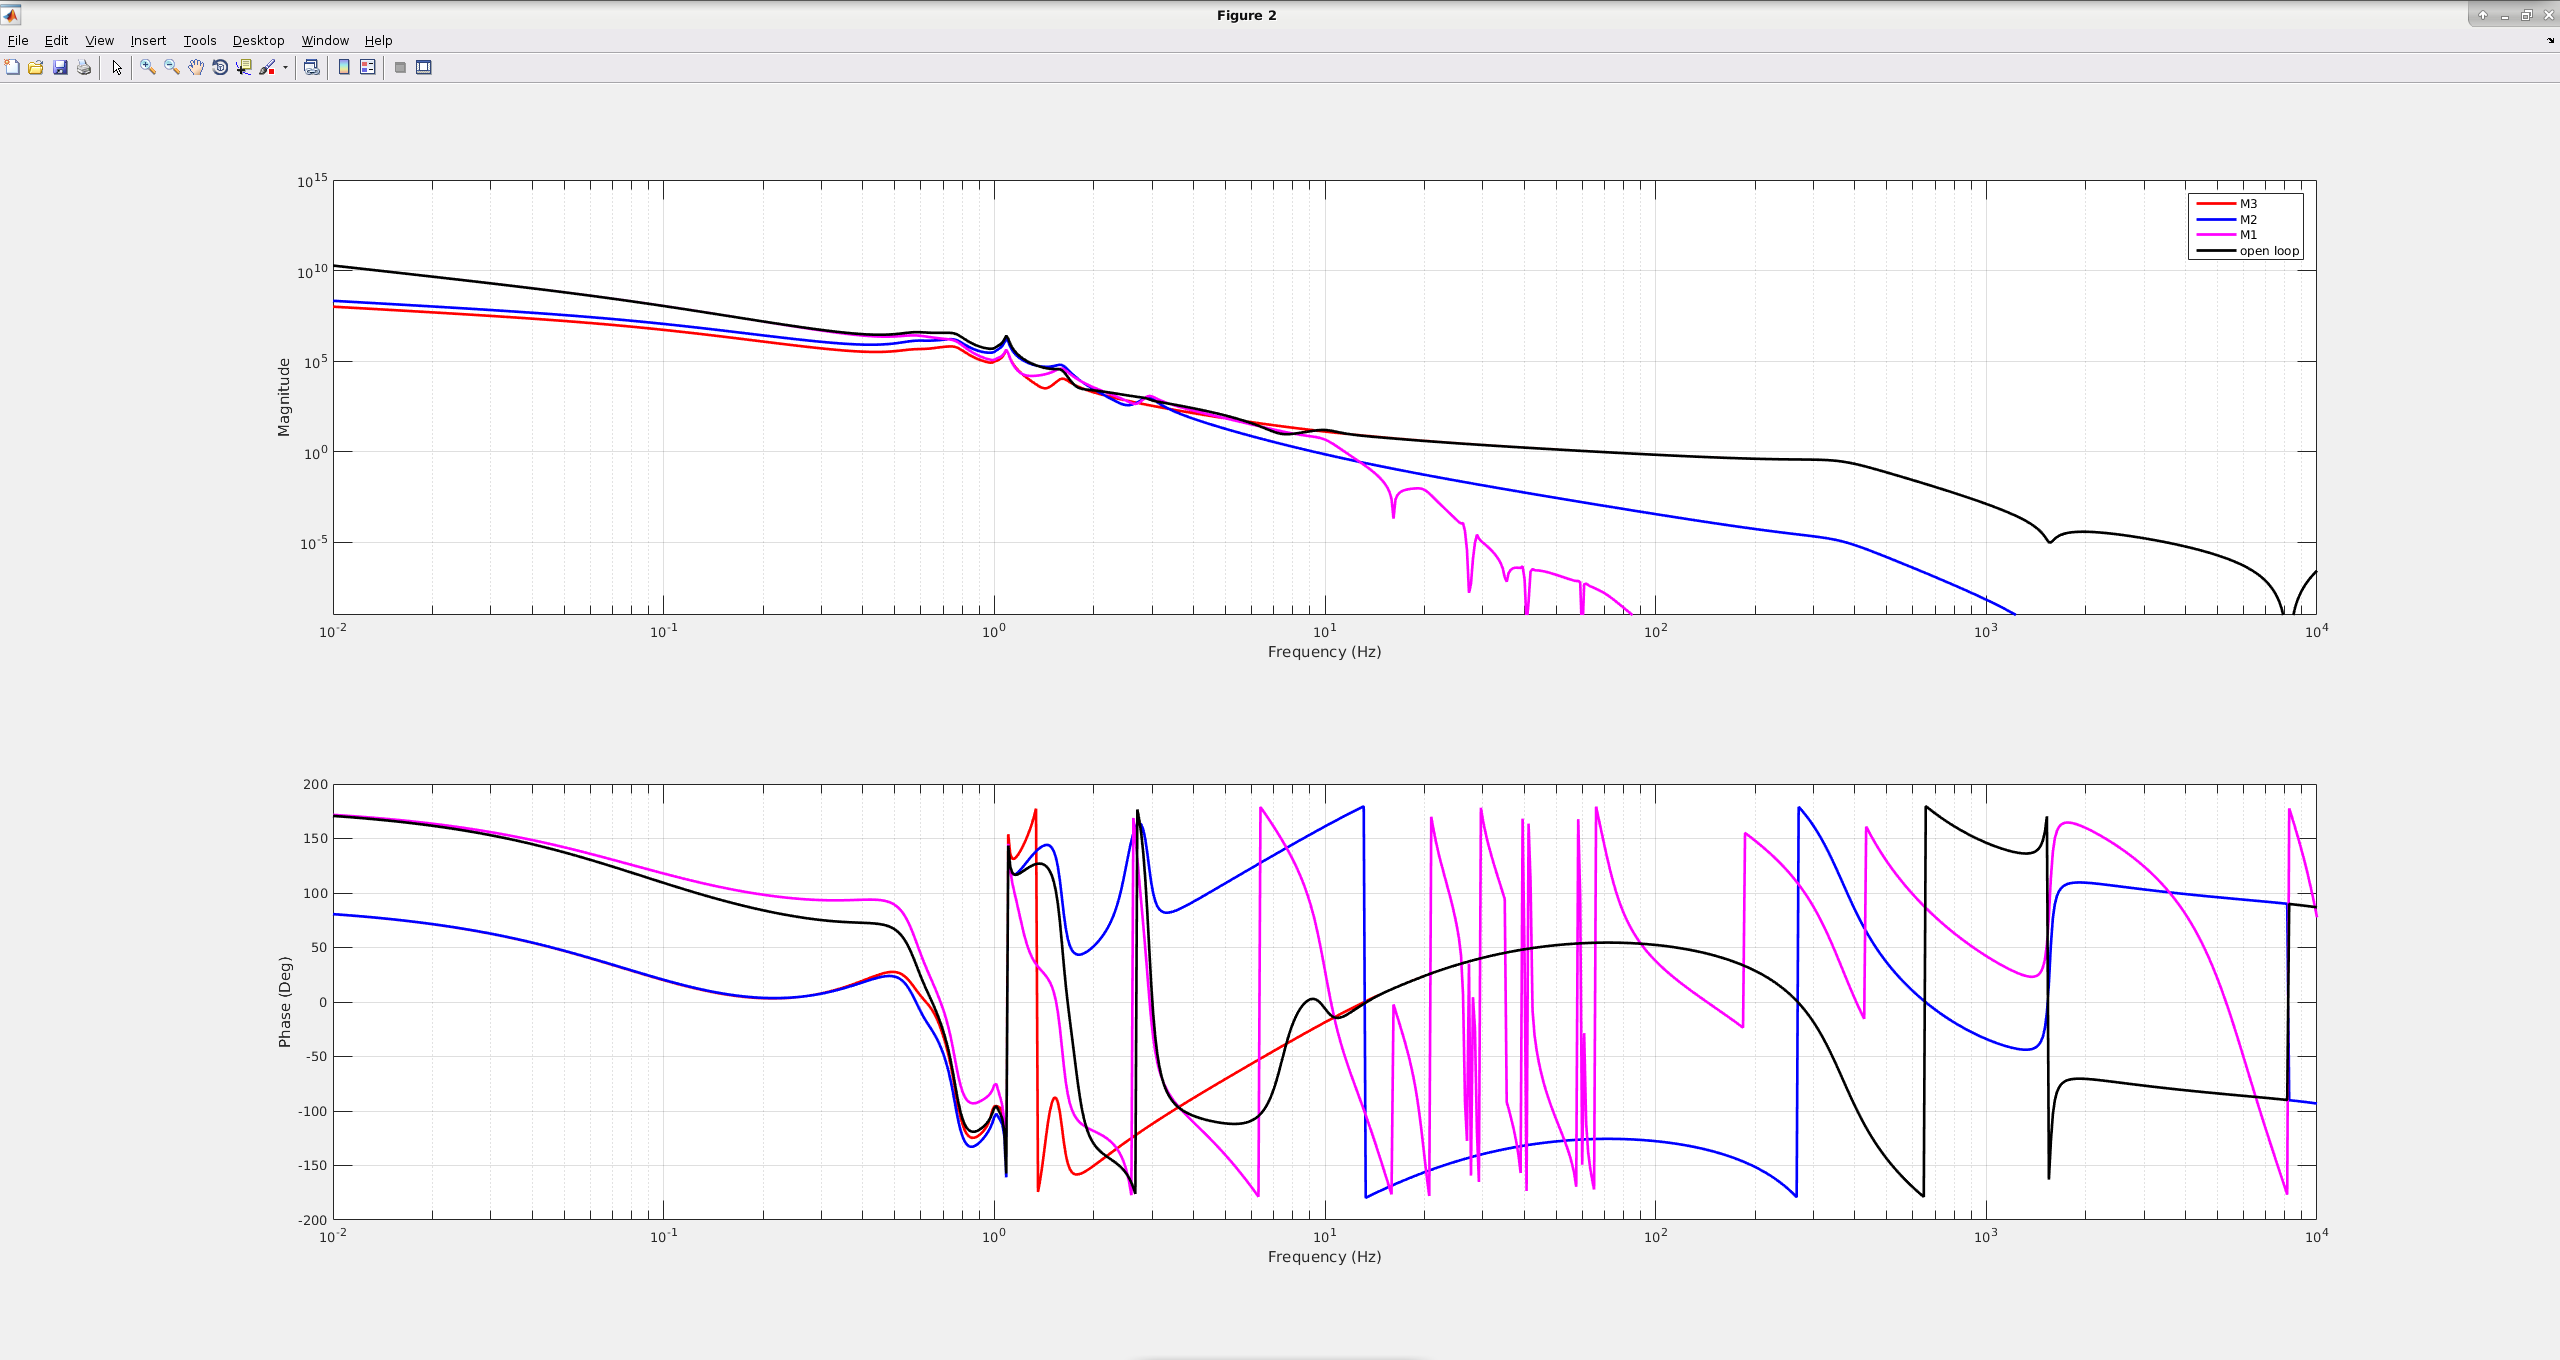Click the Open File folder icon

[36, 67]
